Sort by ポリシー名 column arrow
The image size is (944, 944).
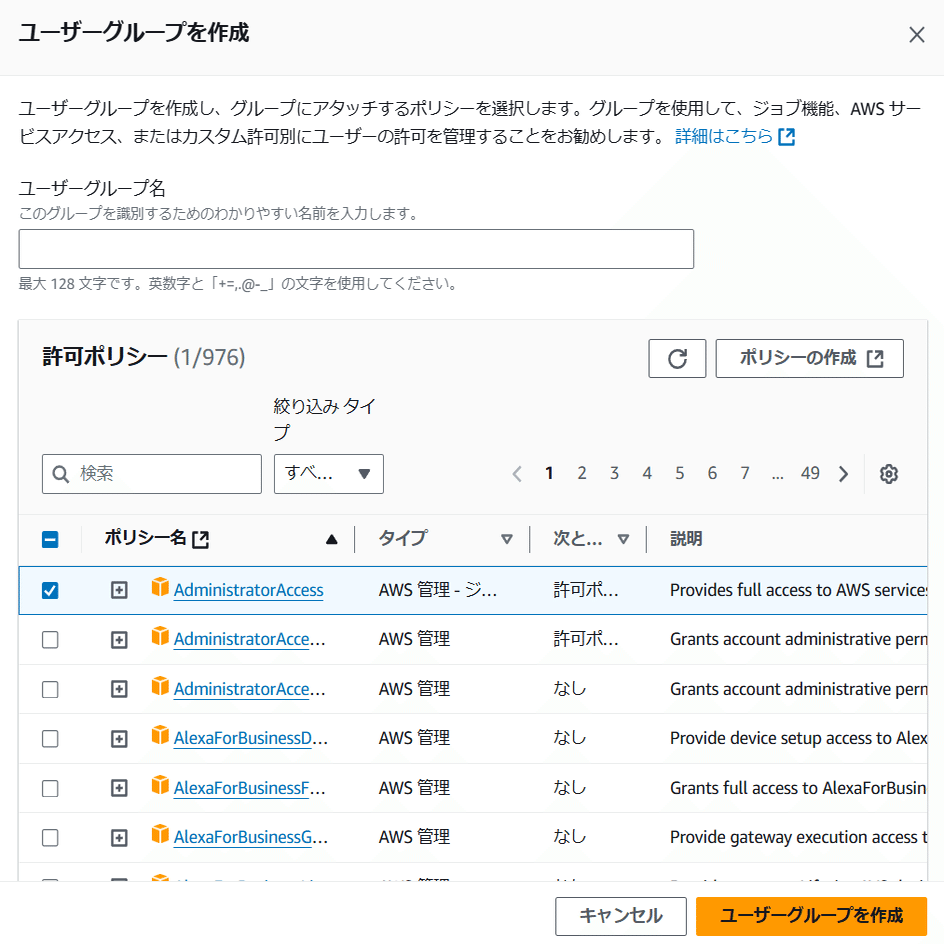pyautogui.click(x=331, y=539)
